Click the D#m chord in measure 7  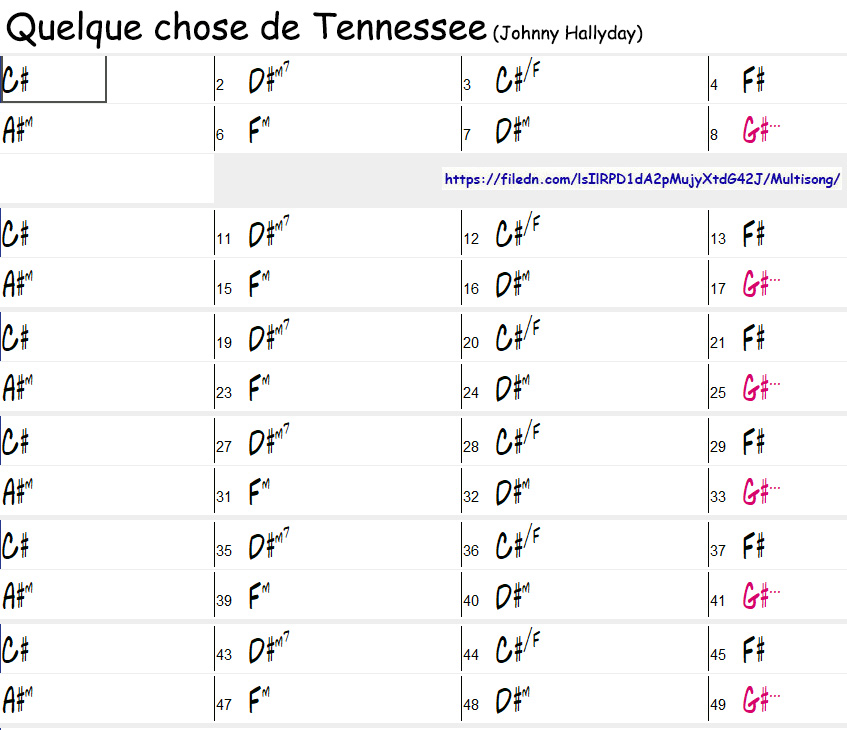(512, 131)
